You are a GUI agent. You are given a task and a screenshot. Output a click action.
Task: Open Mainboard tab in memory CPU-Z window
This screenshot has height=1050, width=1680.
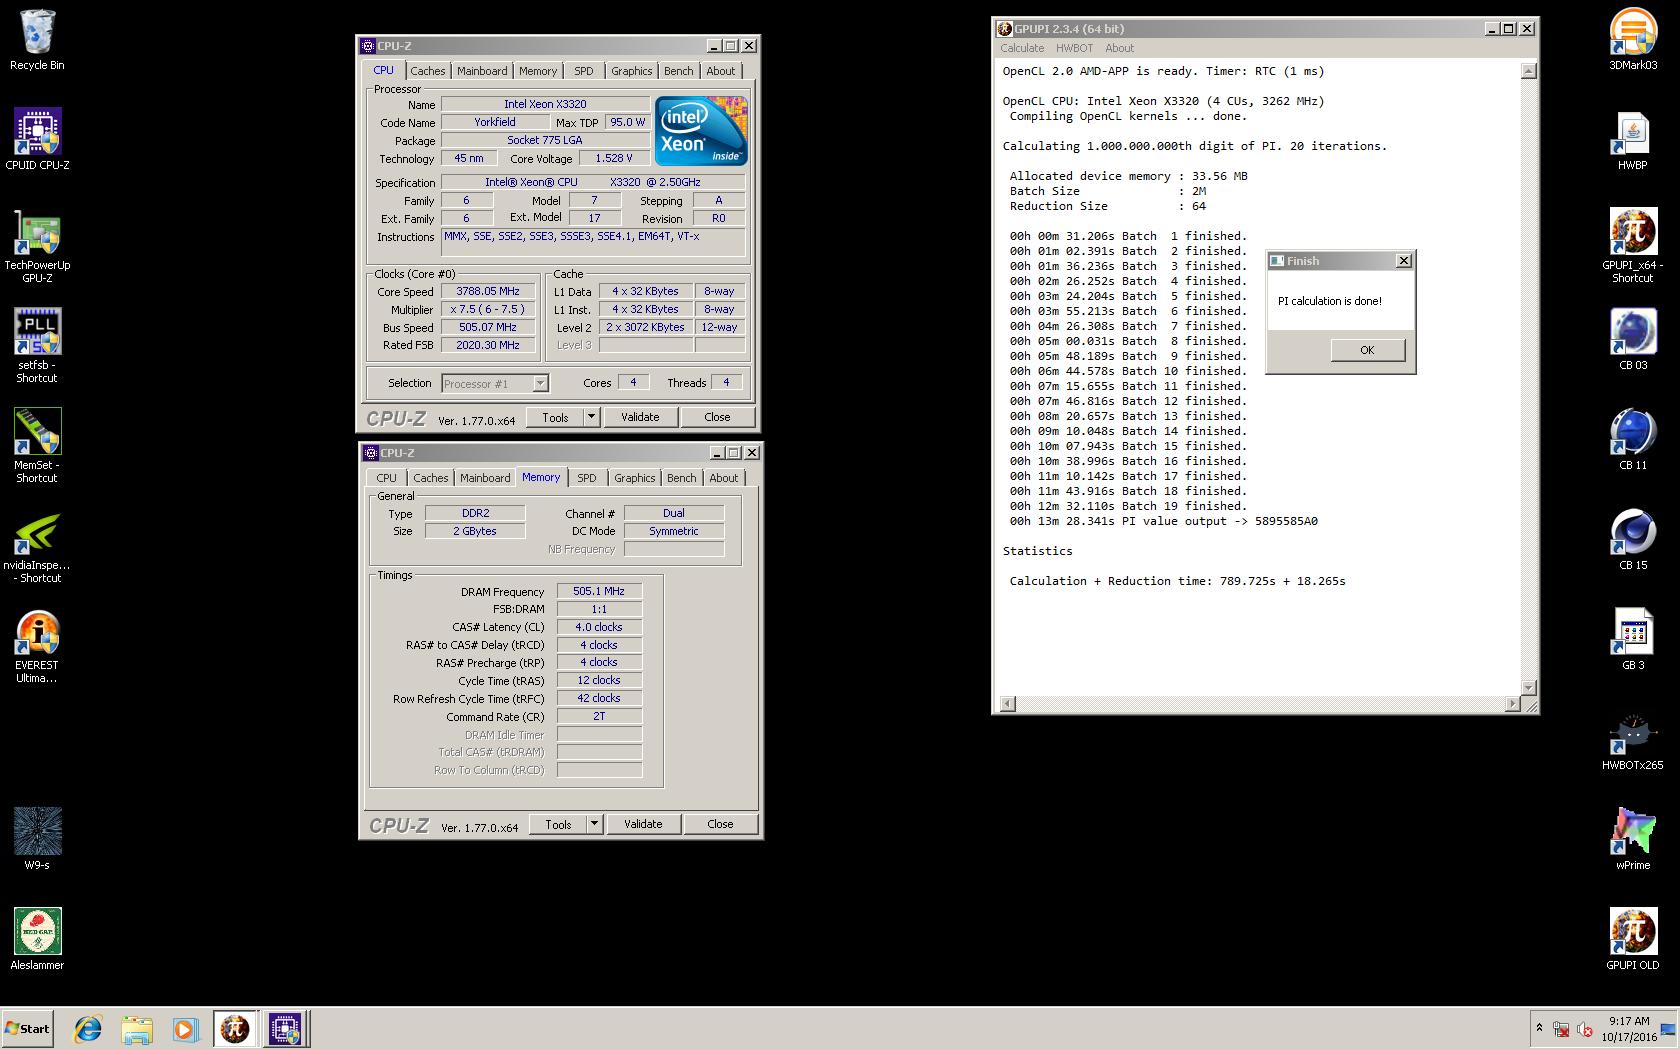(x=485, y=478)
